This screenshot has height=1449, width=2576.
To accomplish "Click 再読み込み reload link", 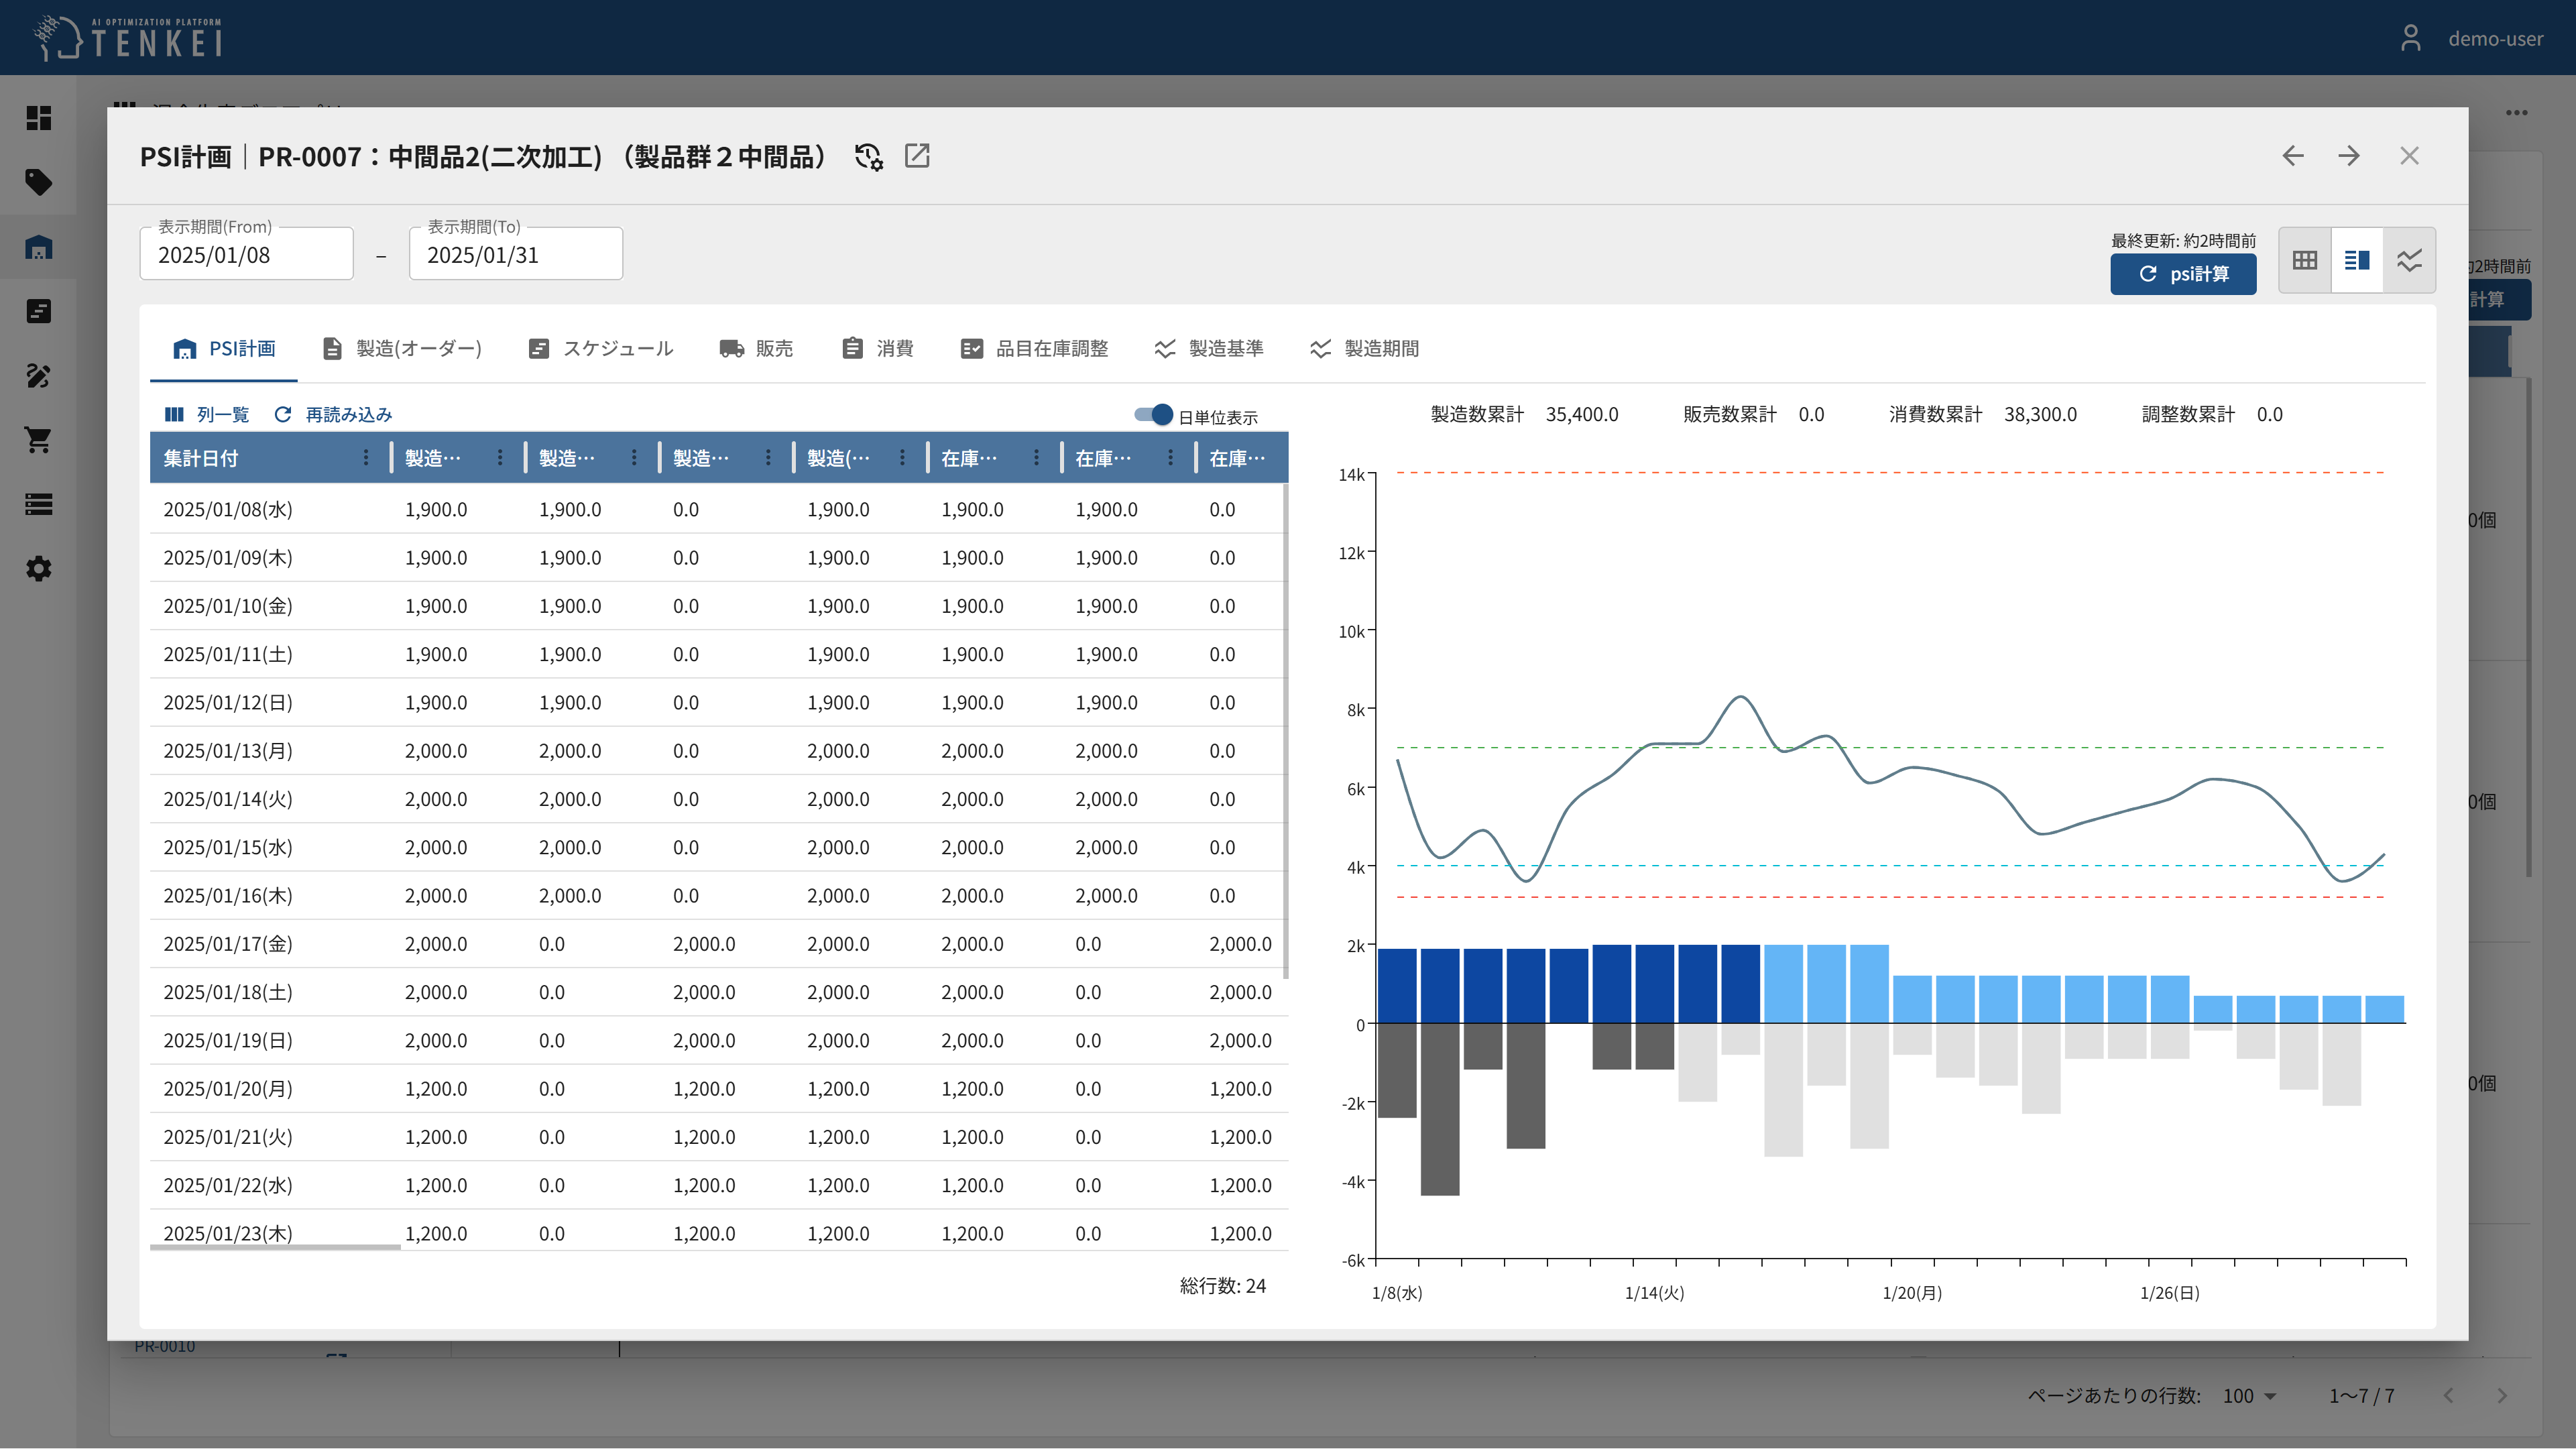I will click(x=333, y=415).
